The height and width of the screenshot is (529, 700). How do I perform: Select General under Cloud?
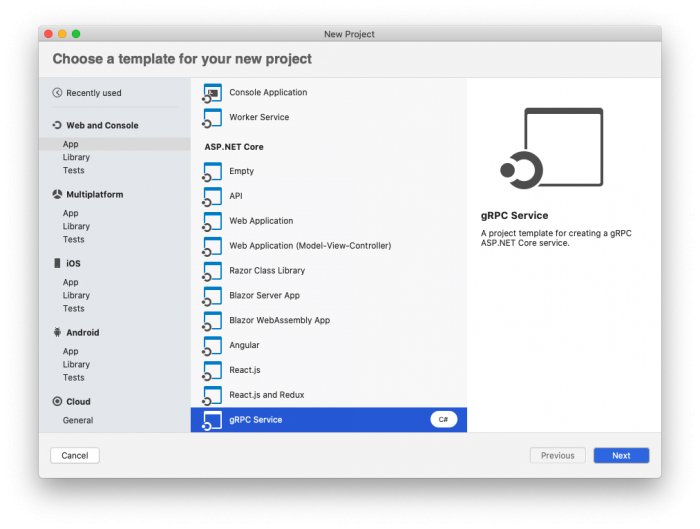pos(78,421)
